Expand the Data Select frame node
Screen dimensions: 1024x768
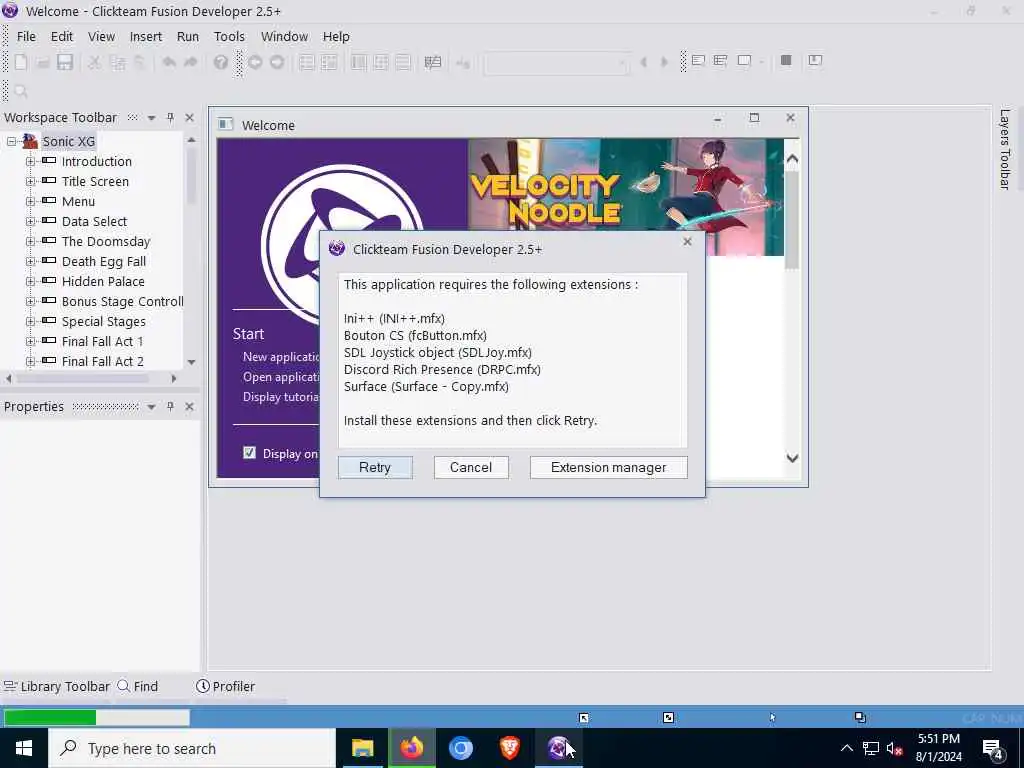(30, 221)
